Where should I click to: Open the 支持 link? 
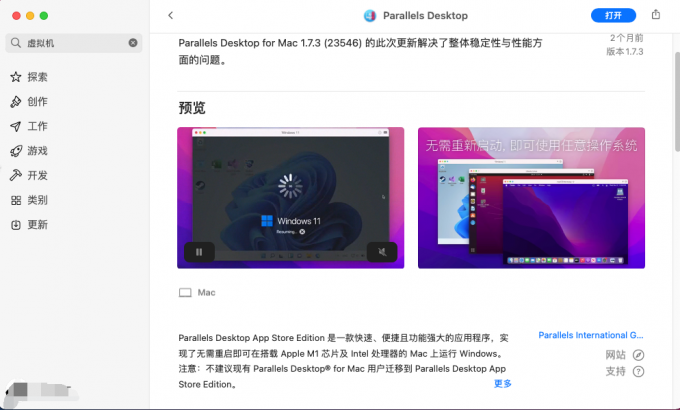click(x=615, y=371)
